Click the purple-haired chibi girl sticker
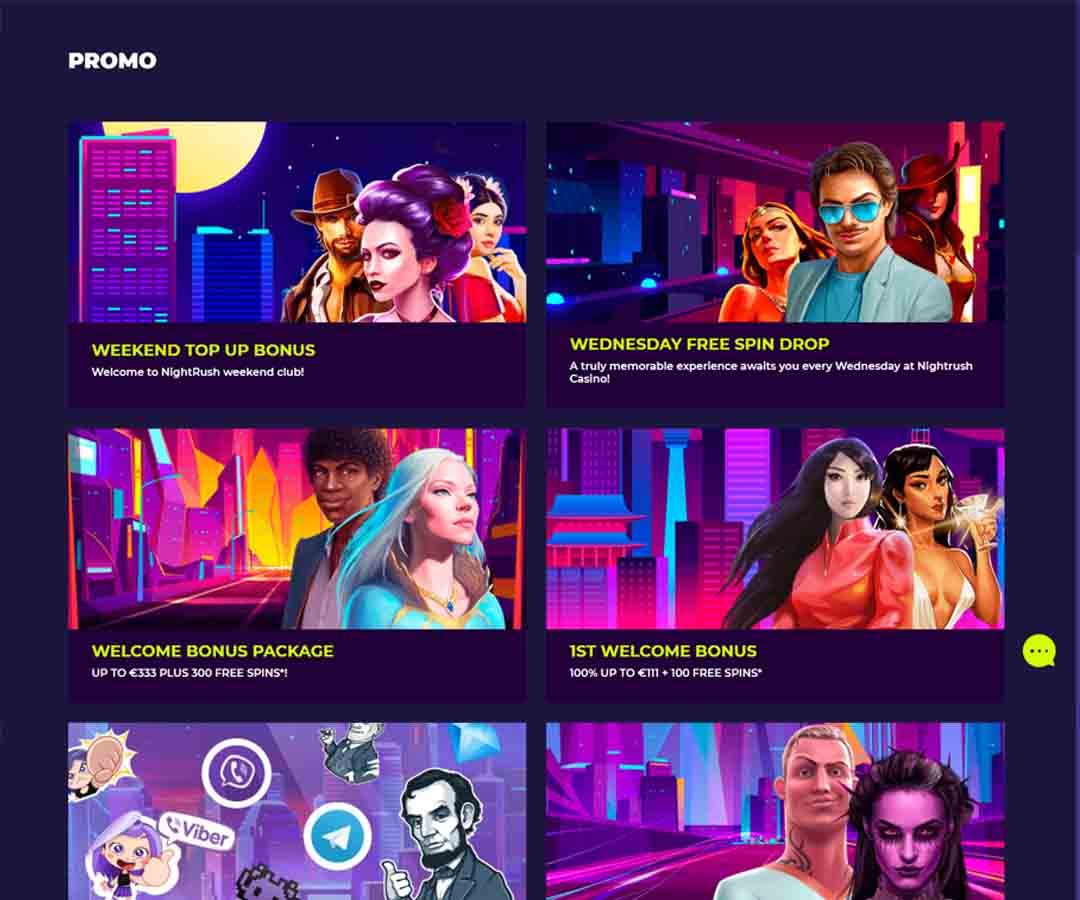This screenshot has width=1080, height=900. [x=127, y=857]
